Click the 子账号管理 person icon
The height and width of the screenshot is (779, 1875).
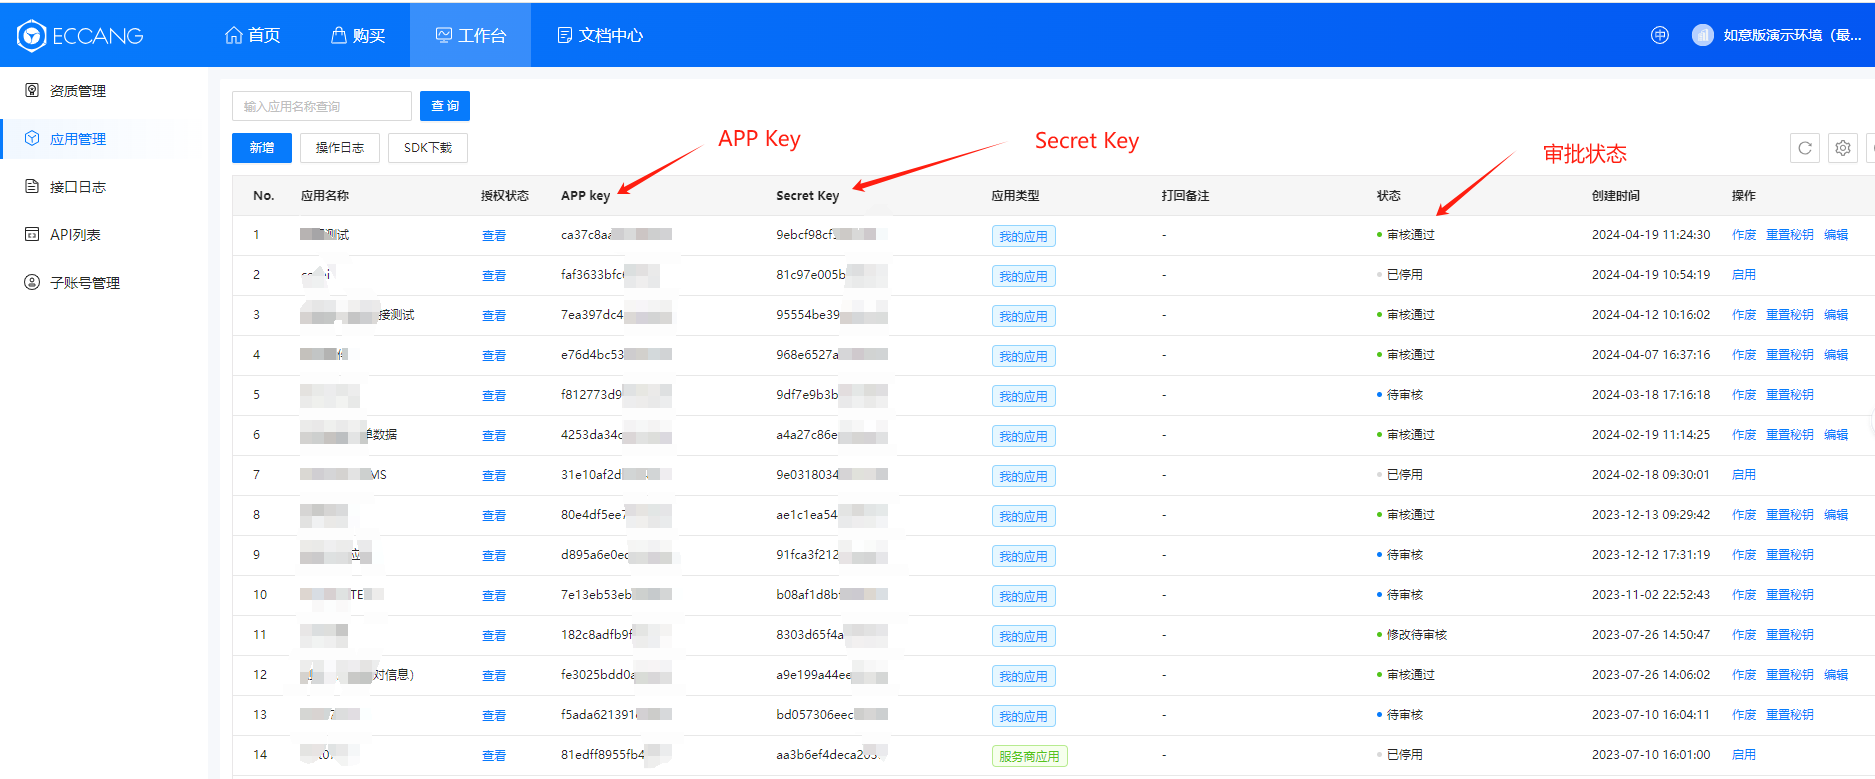point(32,283)
